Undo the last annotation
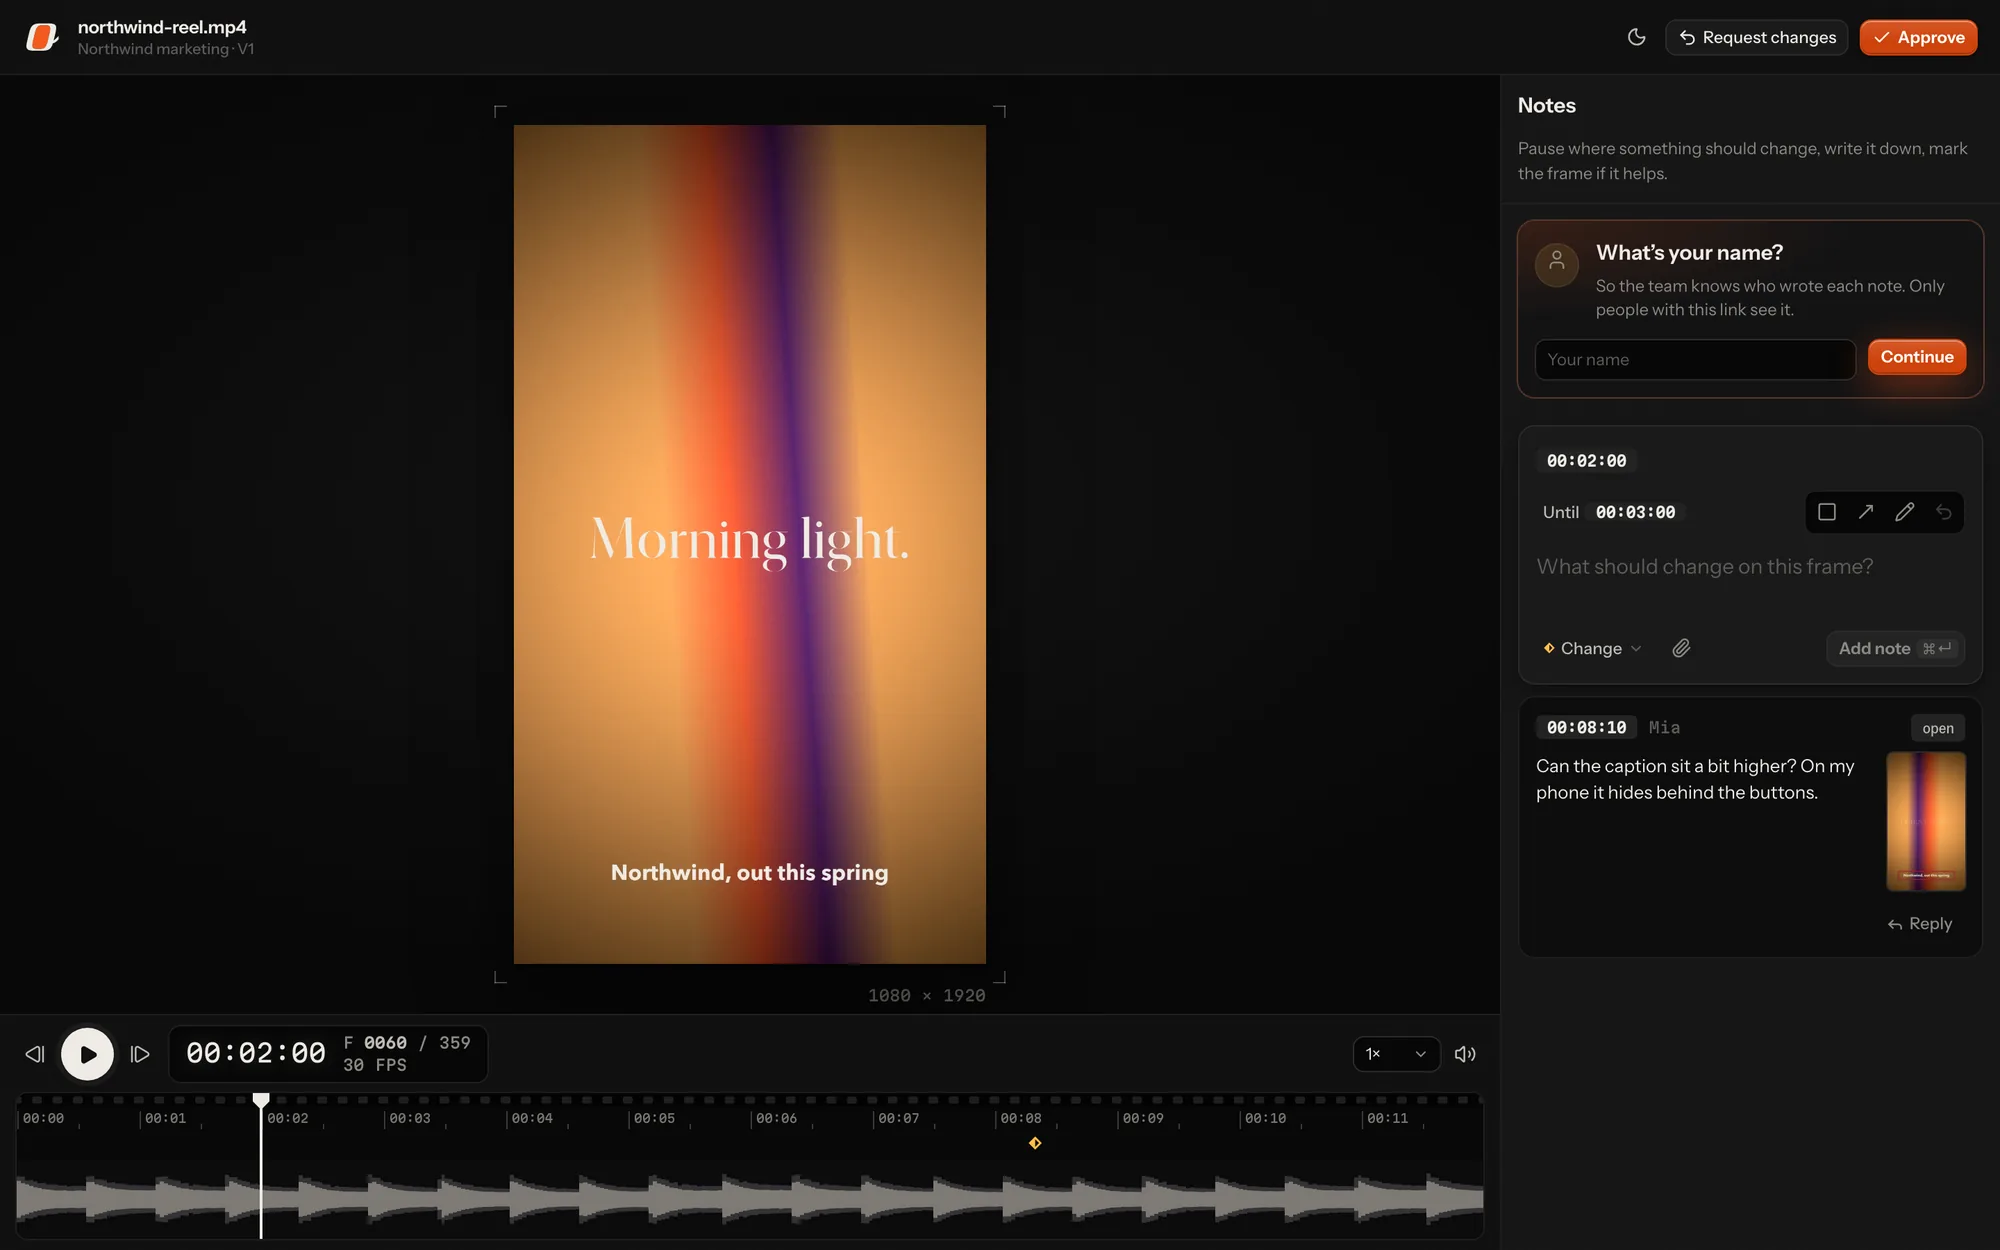This screenshot has height=1250, width=2000. (x=1944, y=512)
